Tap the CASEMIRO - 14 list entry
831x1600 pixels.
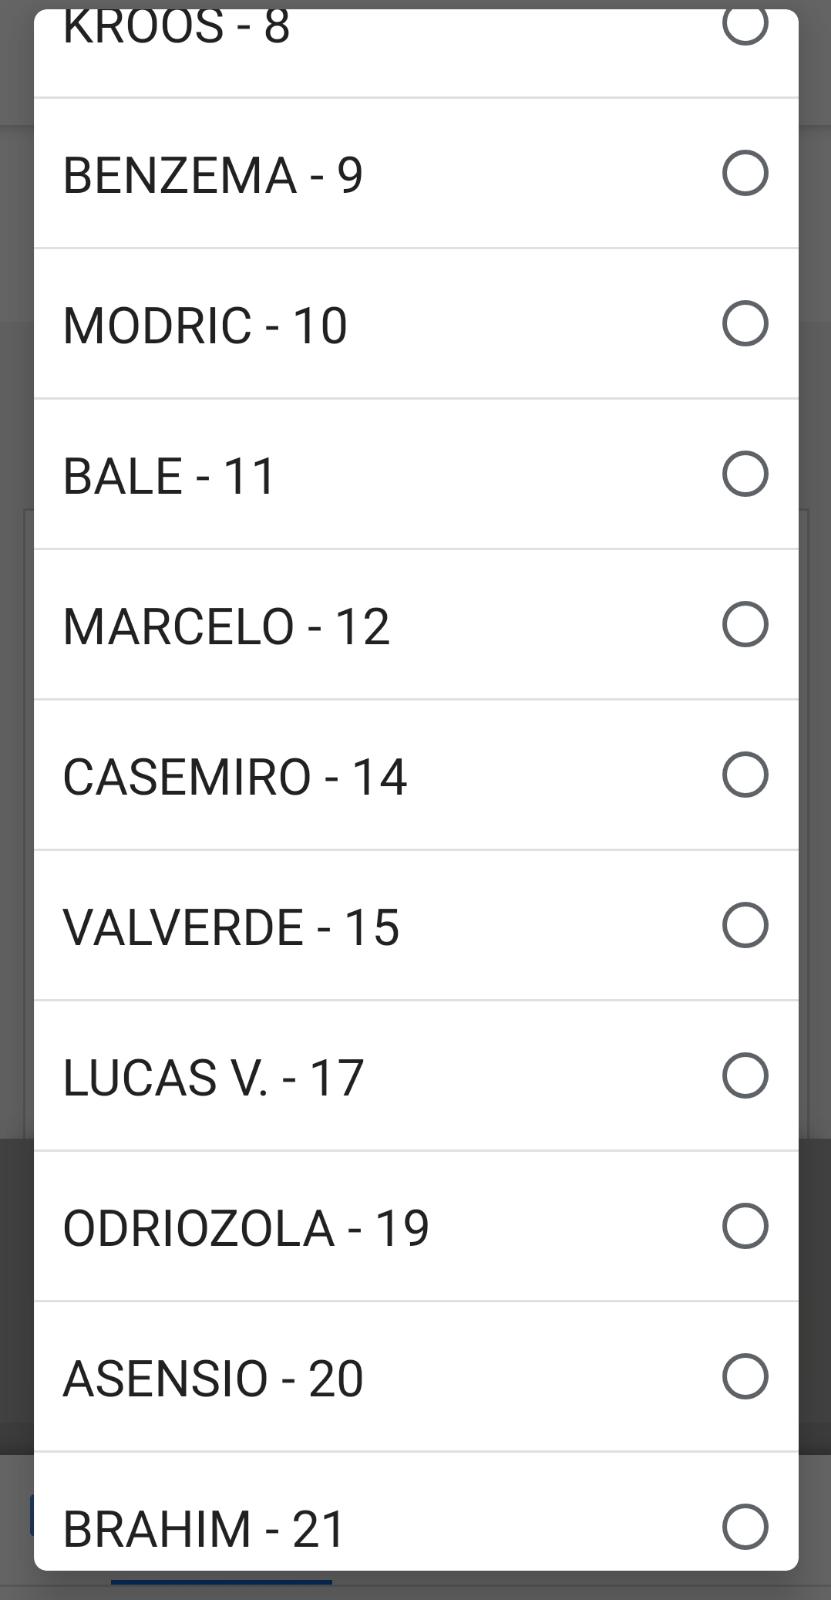(x=235, y=777)
